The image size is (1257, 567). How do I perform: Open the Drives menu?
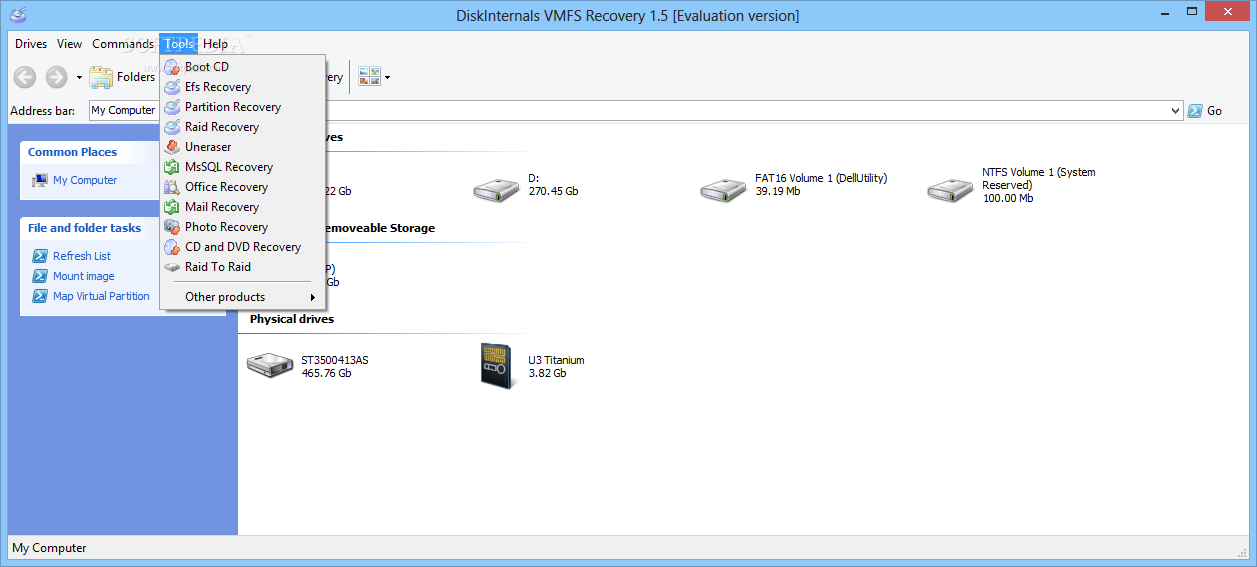pos(31,44)
